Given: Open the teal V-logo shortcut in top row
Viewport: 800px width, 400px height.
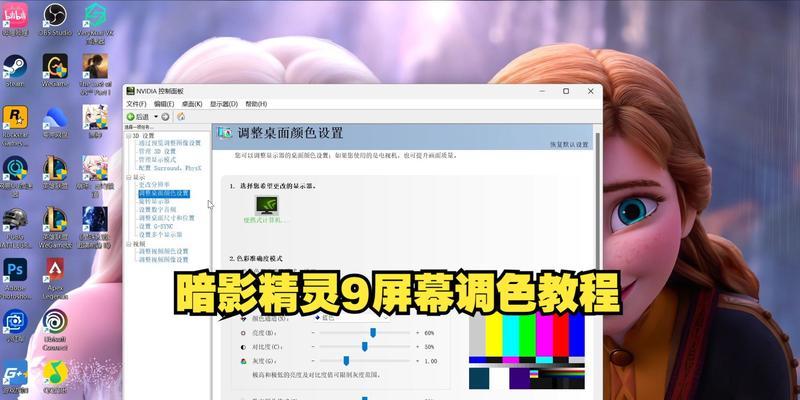Looking at the screenshot, I should 95,23.
